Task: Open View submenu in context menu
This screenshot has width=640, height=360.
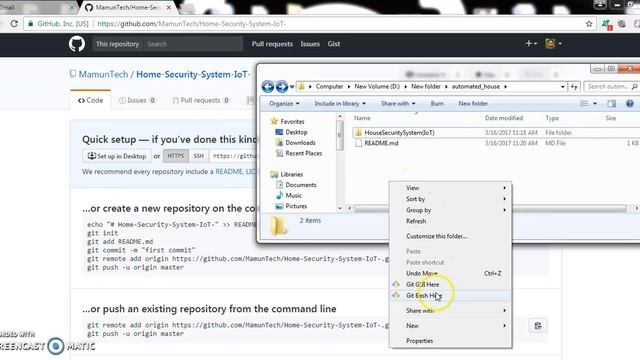Action: coord(450,188)
